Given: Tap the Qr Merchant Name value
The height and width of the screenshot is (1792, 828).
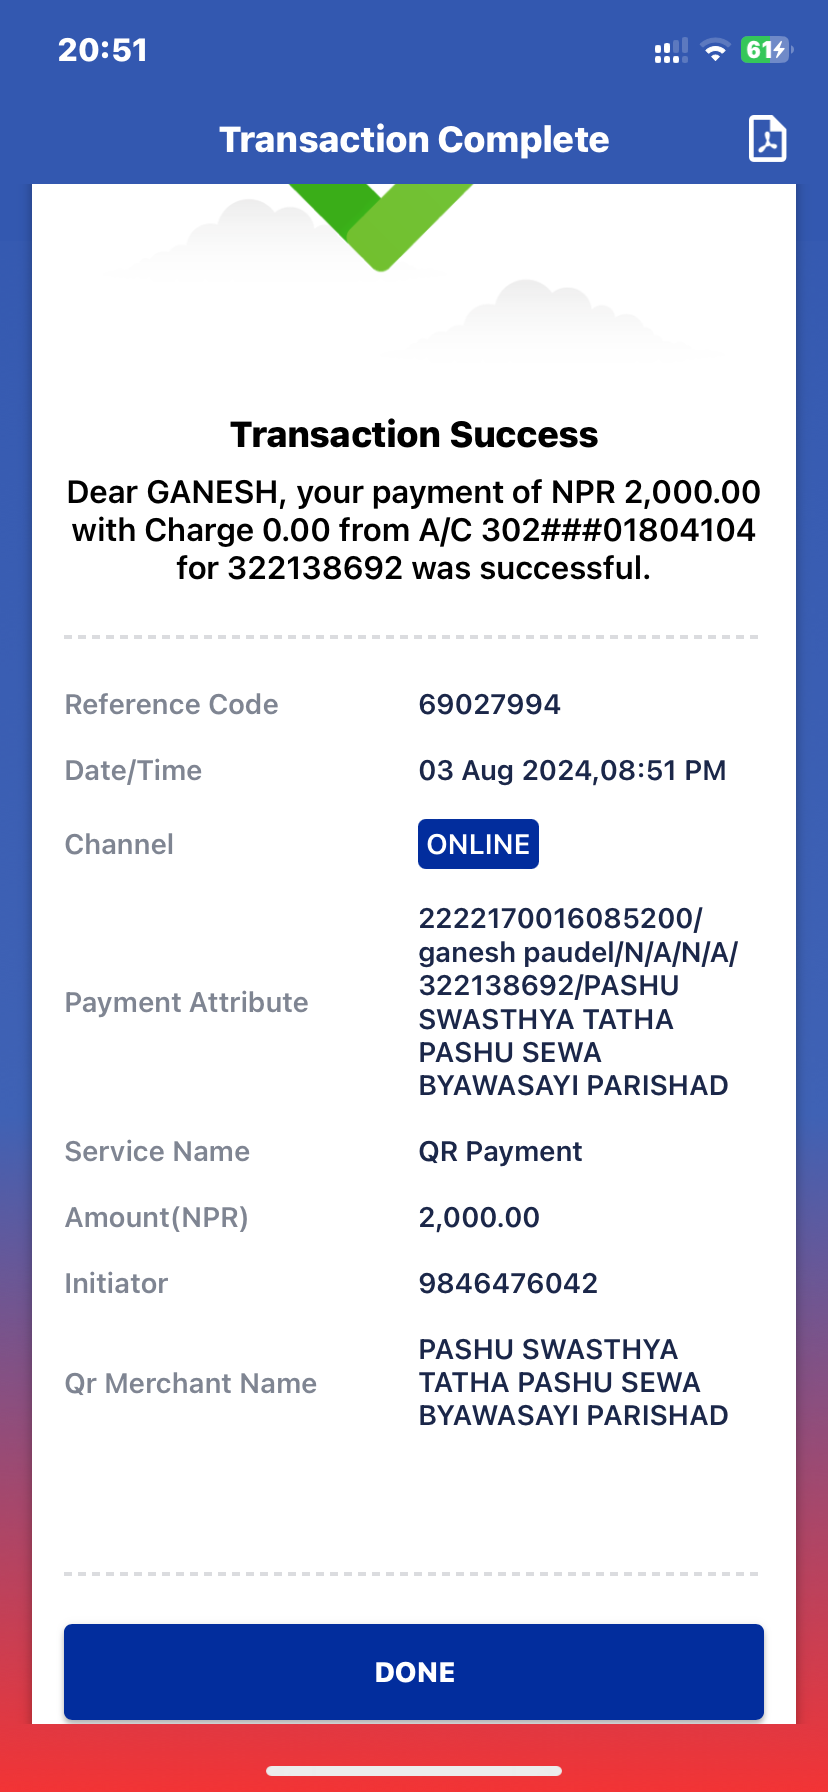Looking at the screenshot, I should [x=573, y=1382].
